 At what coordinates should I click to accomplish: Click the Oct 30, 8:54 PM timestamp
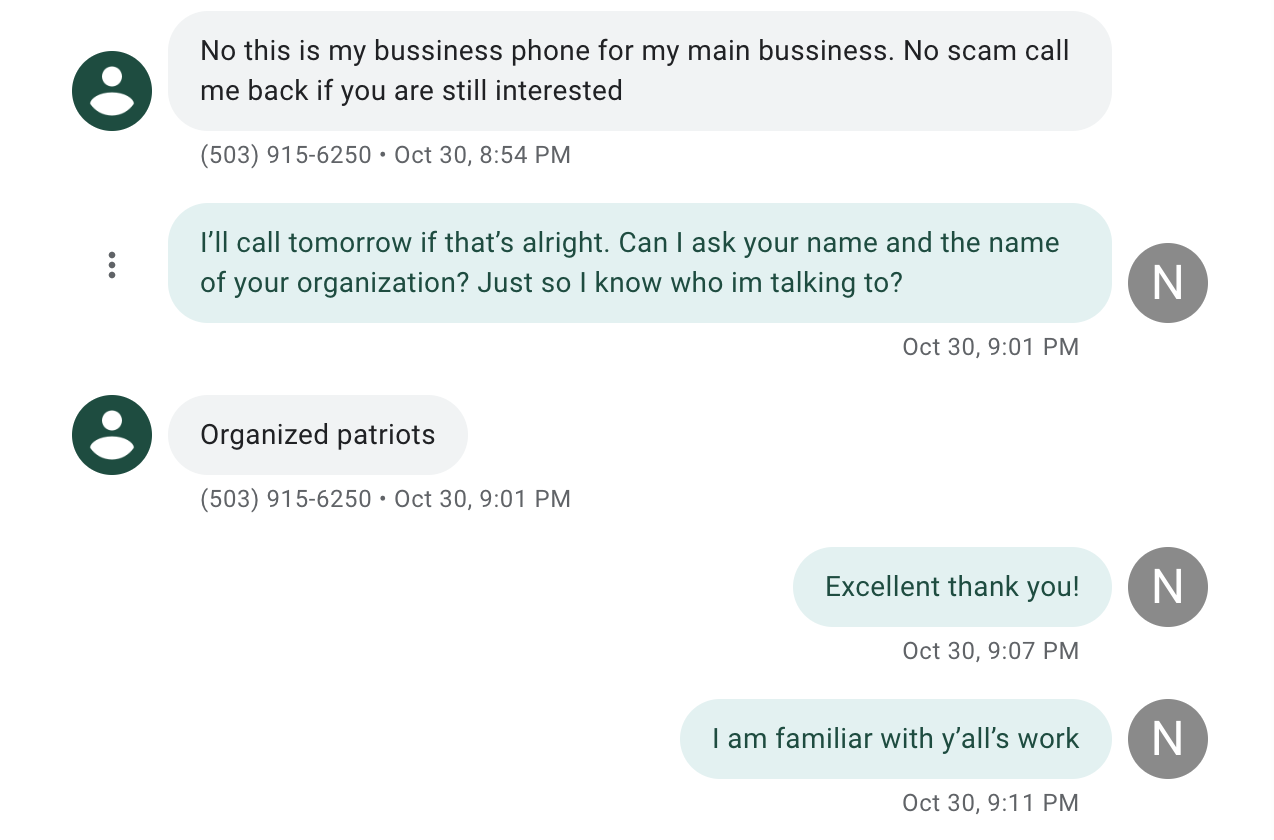(482, 155)
